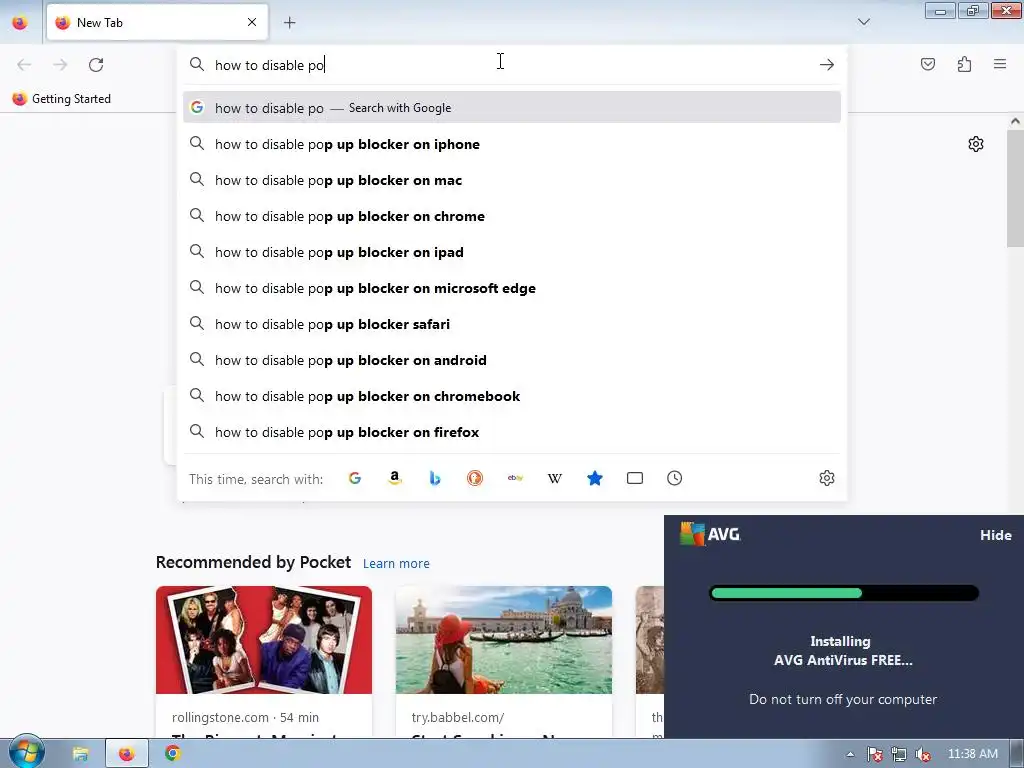Search this time with Bing icon

435,478
